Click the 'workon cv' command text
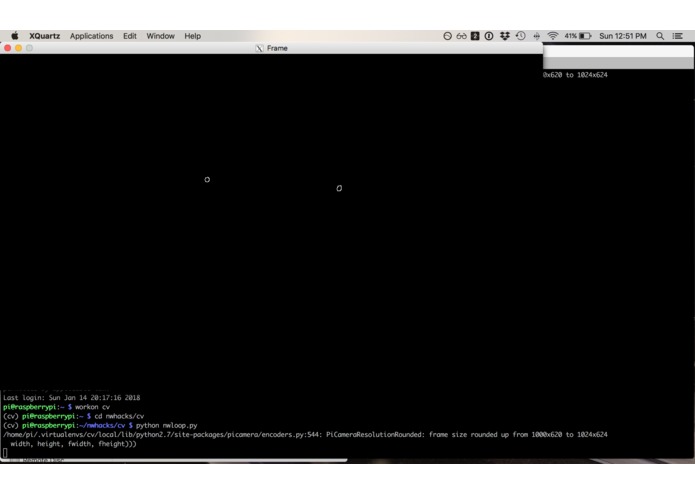This screenshot has width=695, height=494. [92, 407]
